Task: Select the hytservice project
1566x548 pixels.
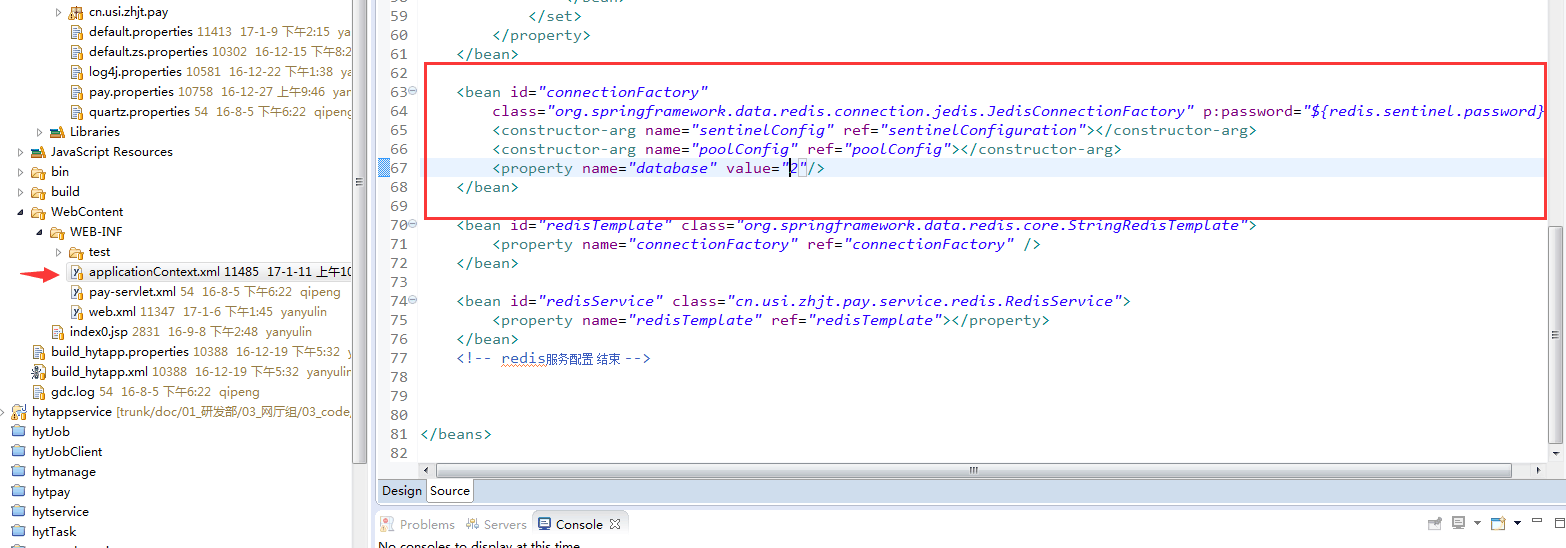Action: pos(60,512)
